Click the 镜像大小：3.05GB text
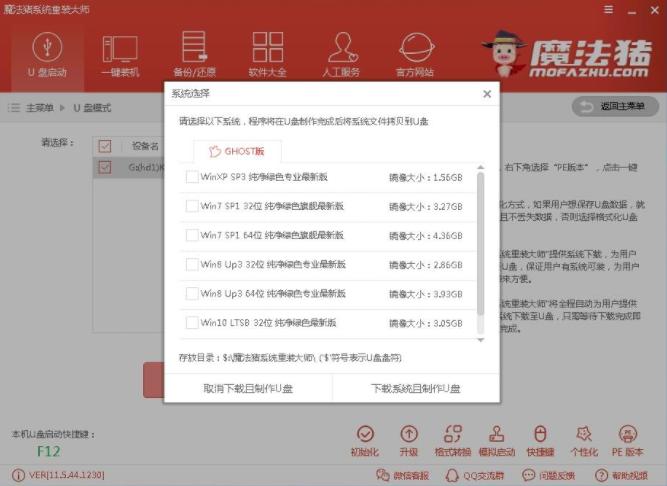Image resolution: width=667 pixels, height=486 pixels. click(425, 323)
